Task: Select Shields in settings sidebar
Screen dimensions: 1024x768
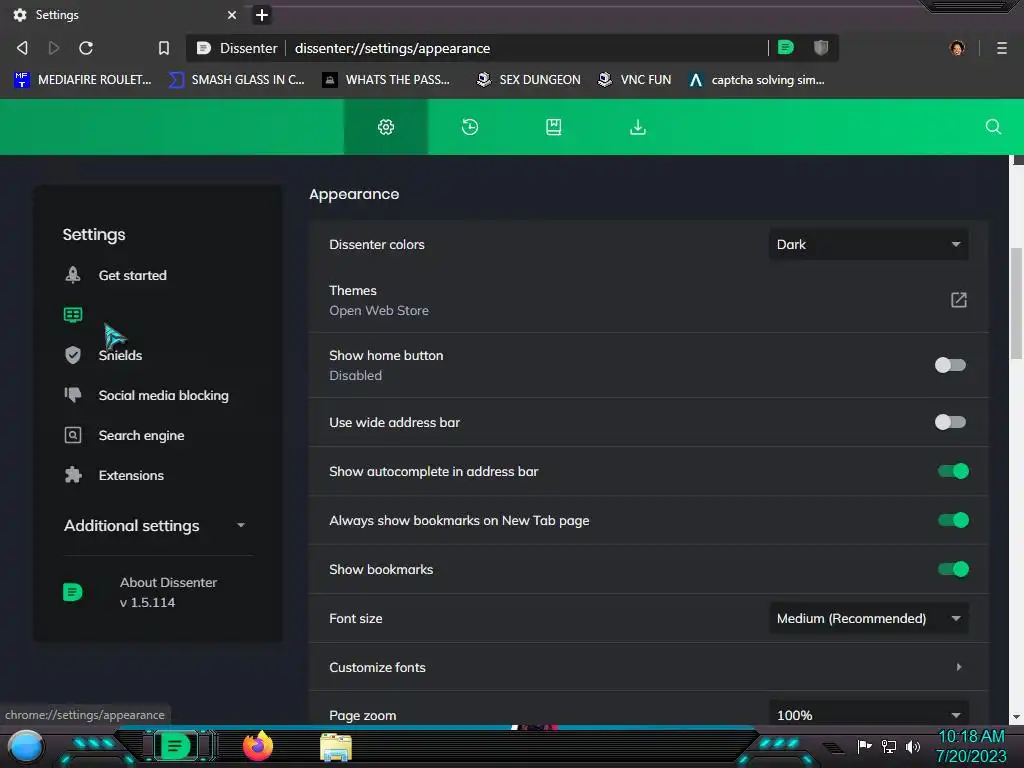Action: click(x=120, y=355)
